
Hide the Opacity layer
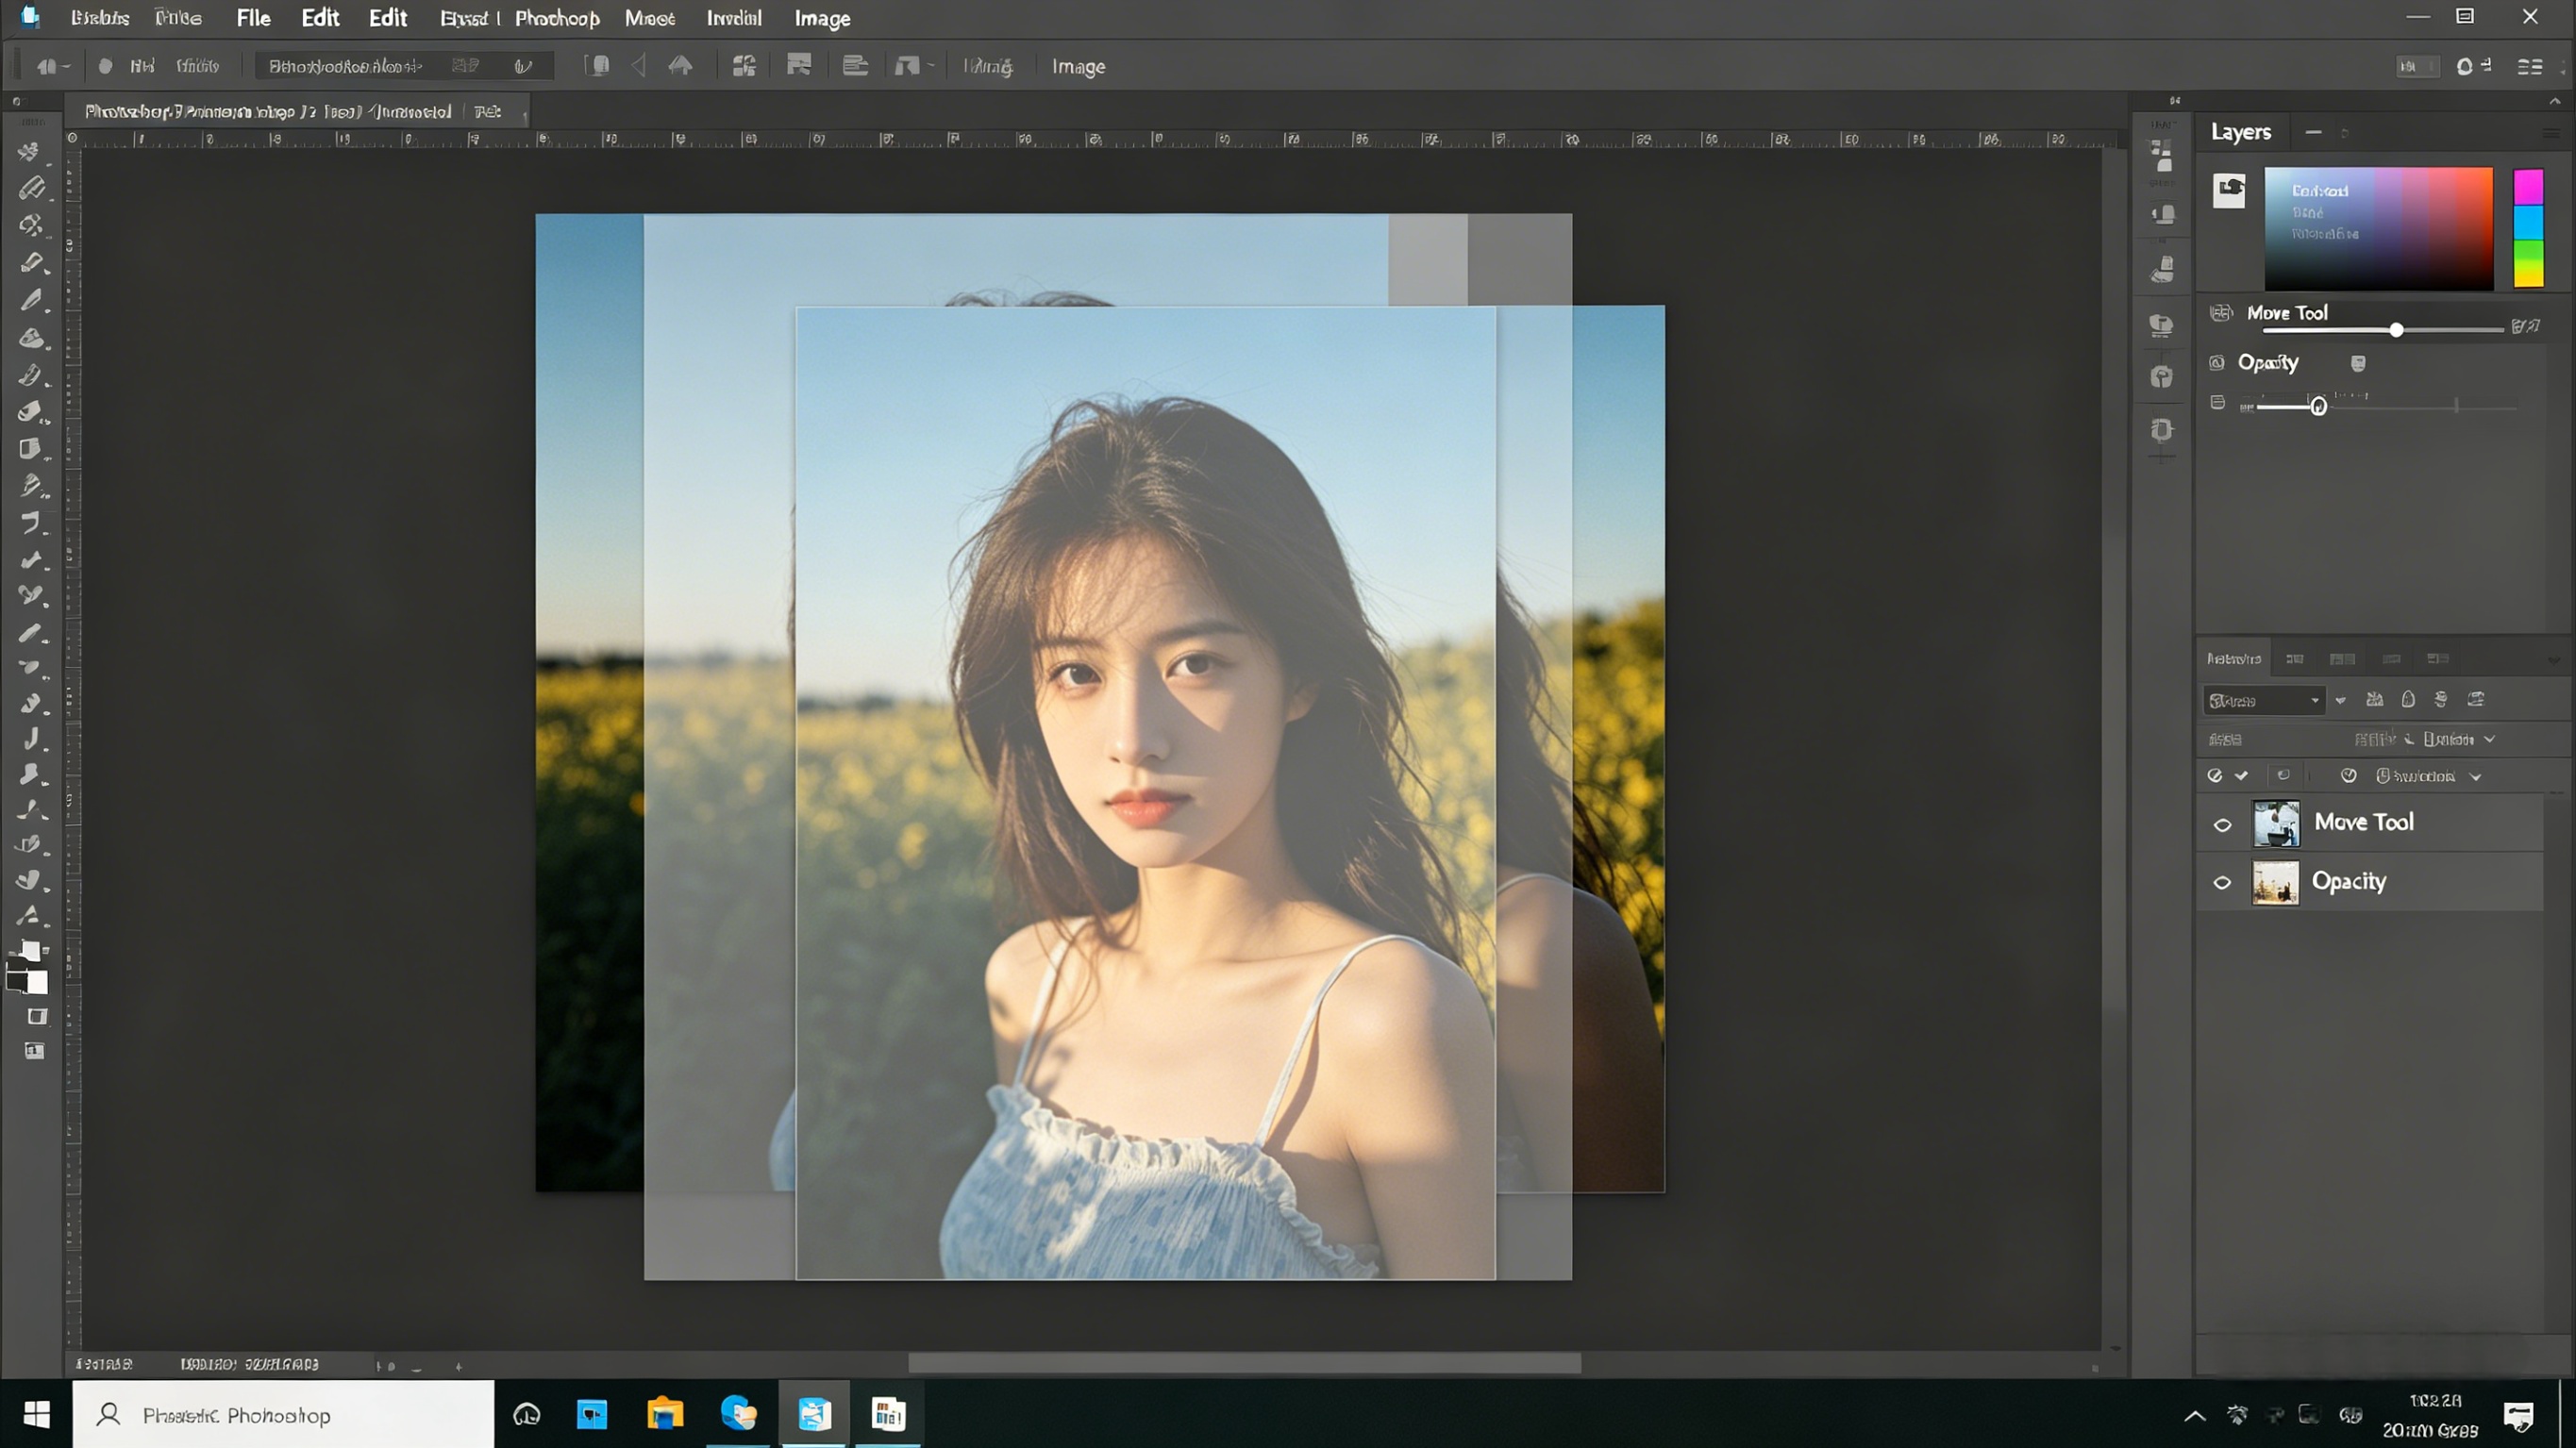tap(2223, 883)
